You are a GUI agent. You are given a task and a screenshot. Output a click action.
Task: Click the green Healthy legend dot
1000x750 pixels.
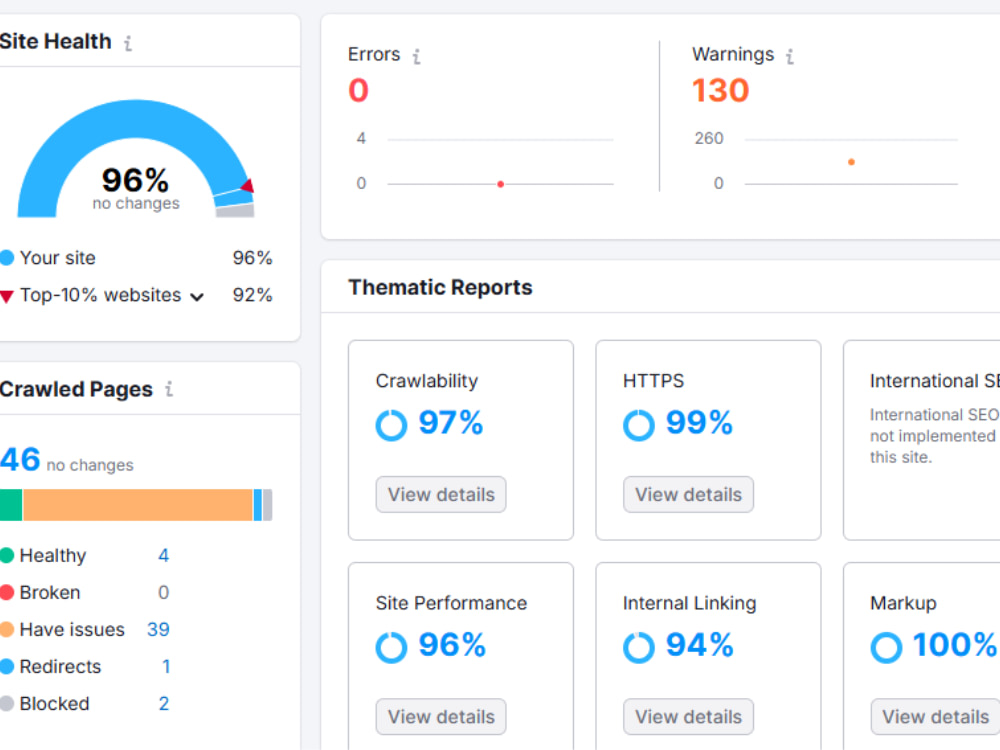7,555
